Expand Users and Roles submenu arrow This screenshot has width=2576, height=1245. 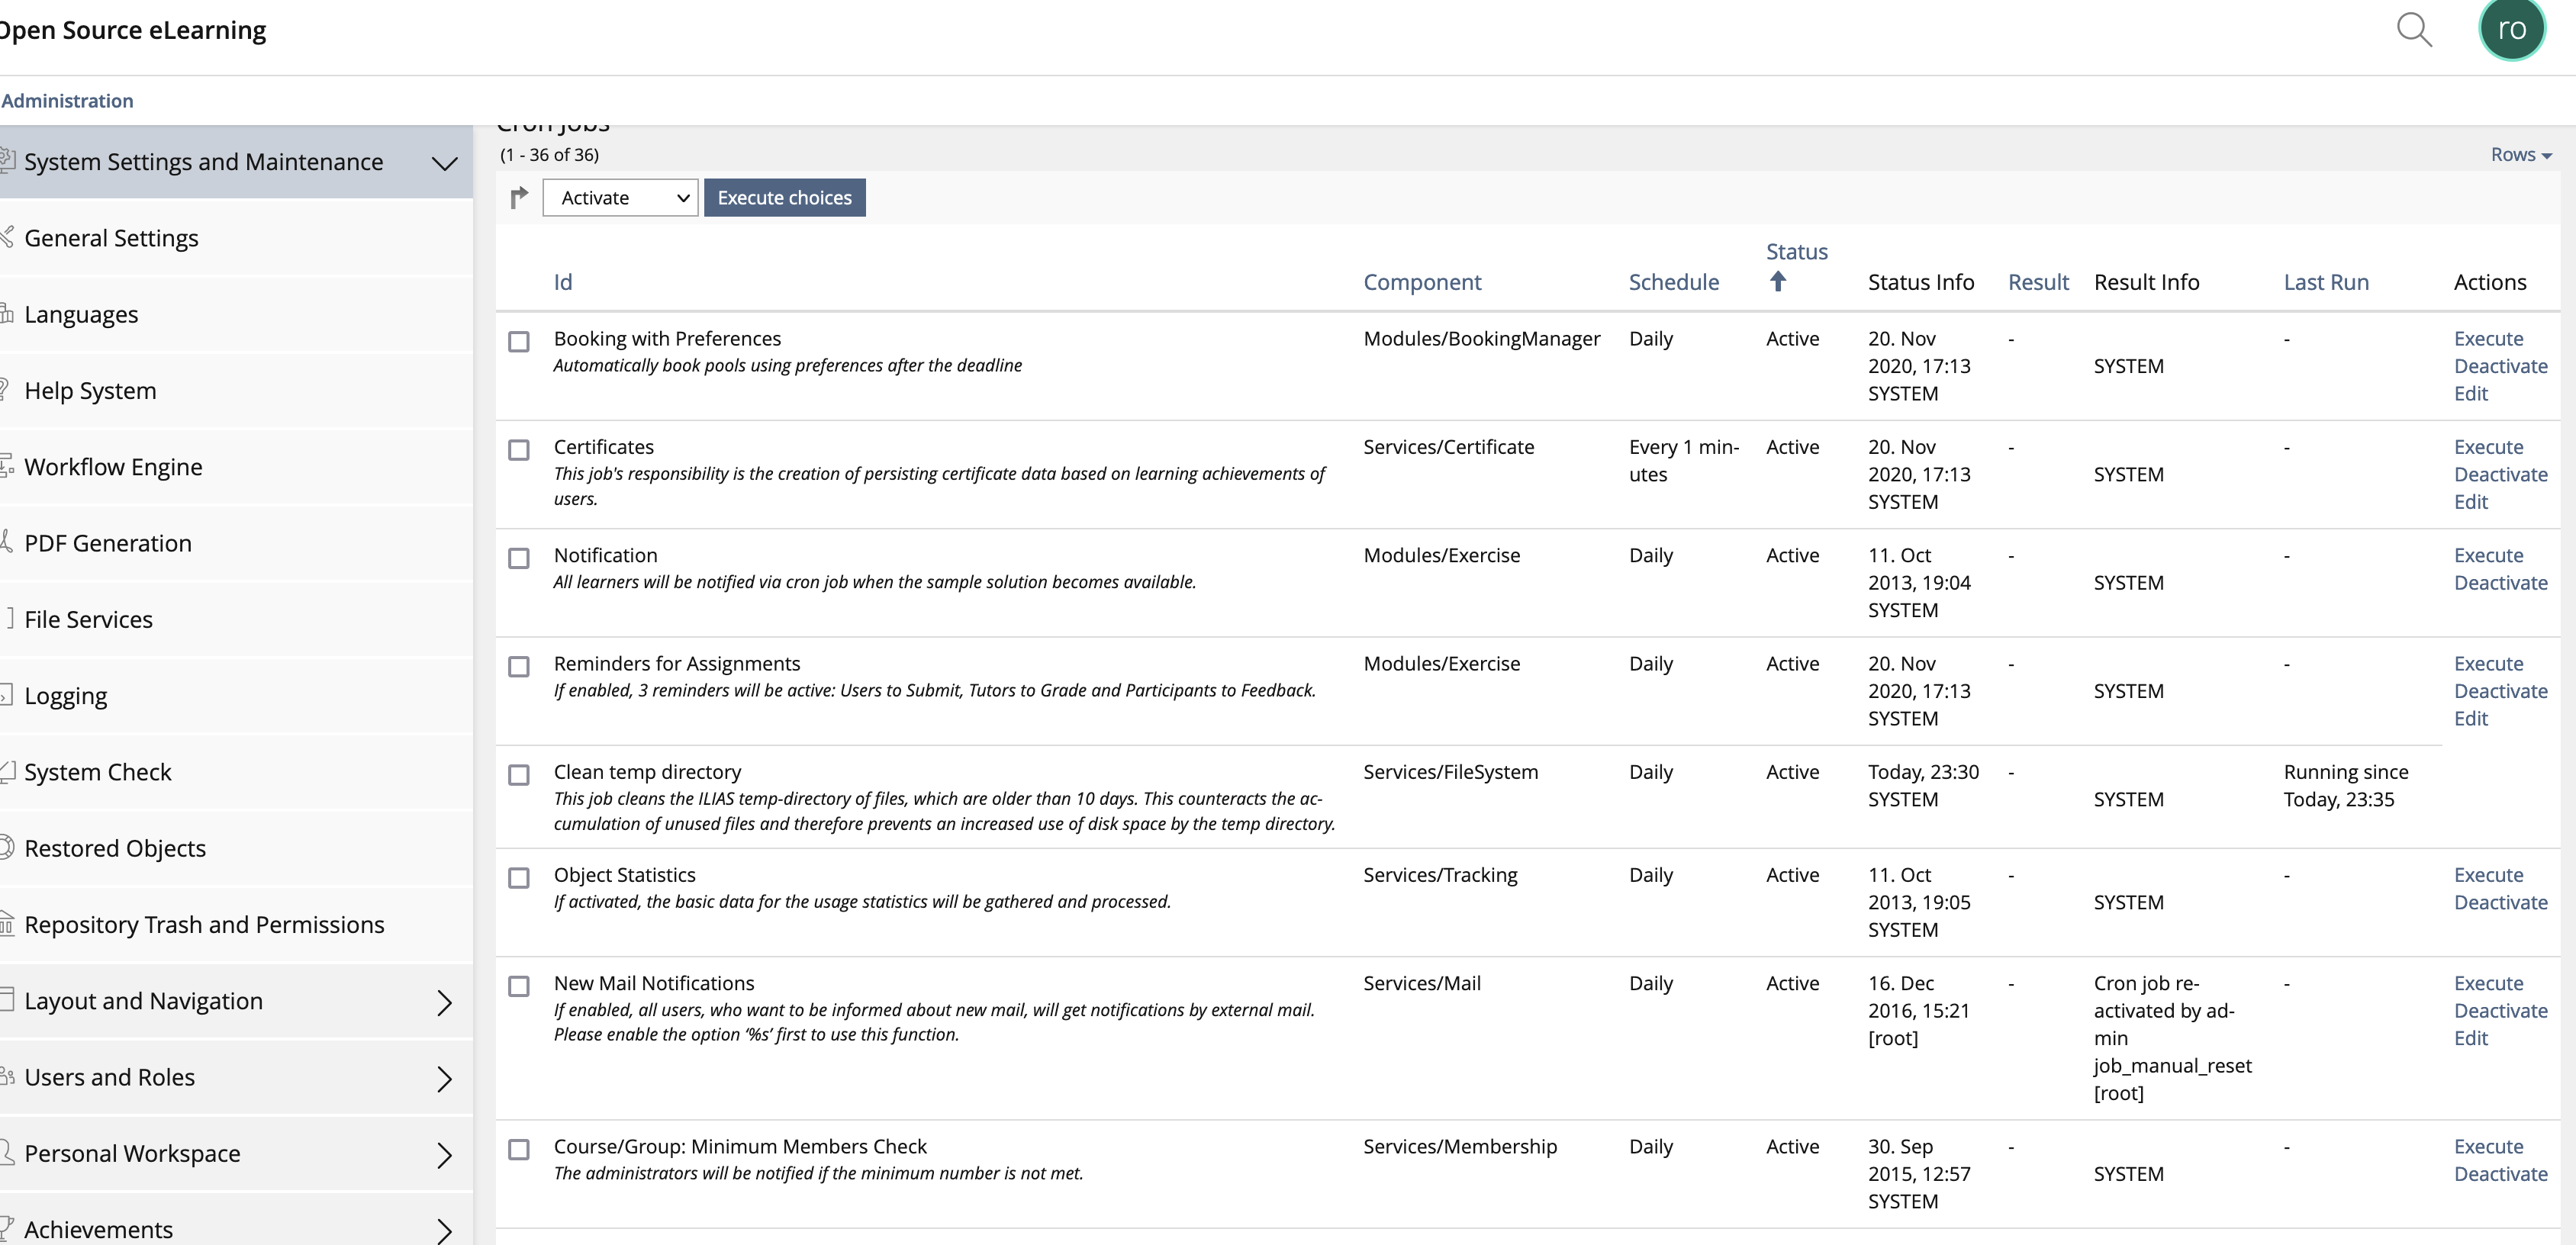445,1078
